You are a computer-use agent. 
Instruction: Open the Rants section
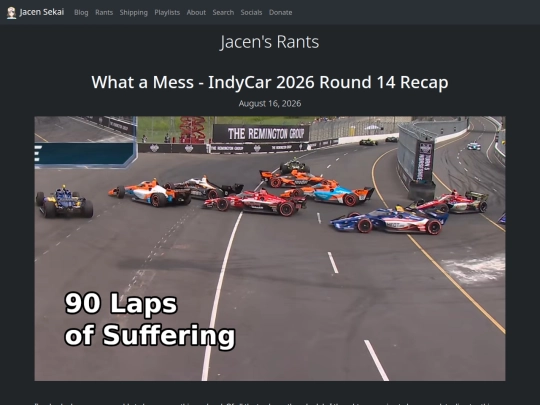click(x=104, y=12)
